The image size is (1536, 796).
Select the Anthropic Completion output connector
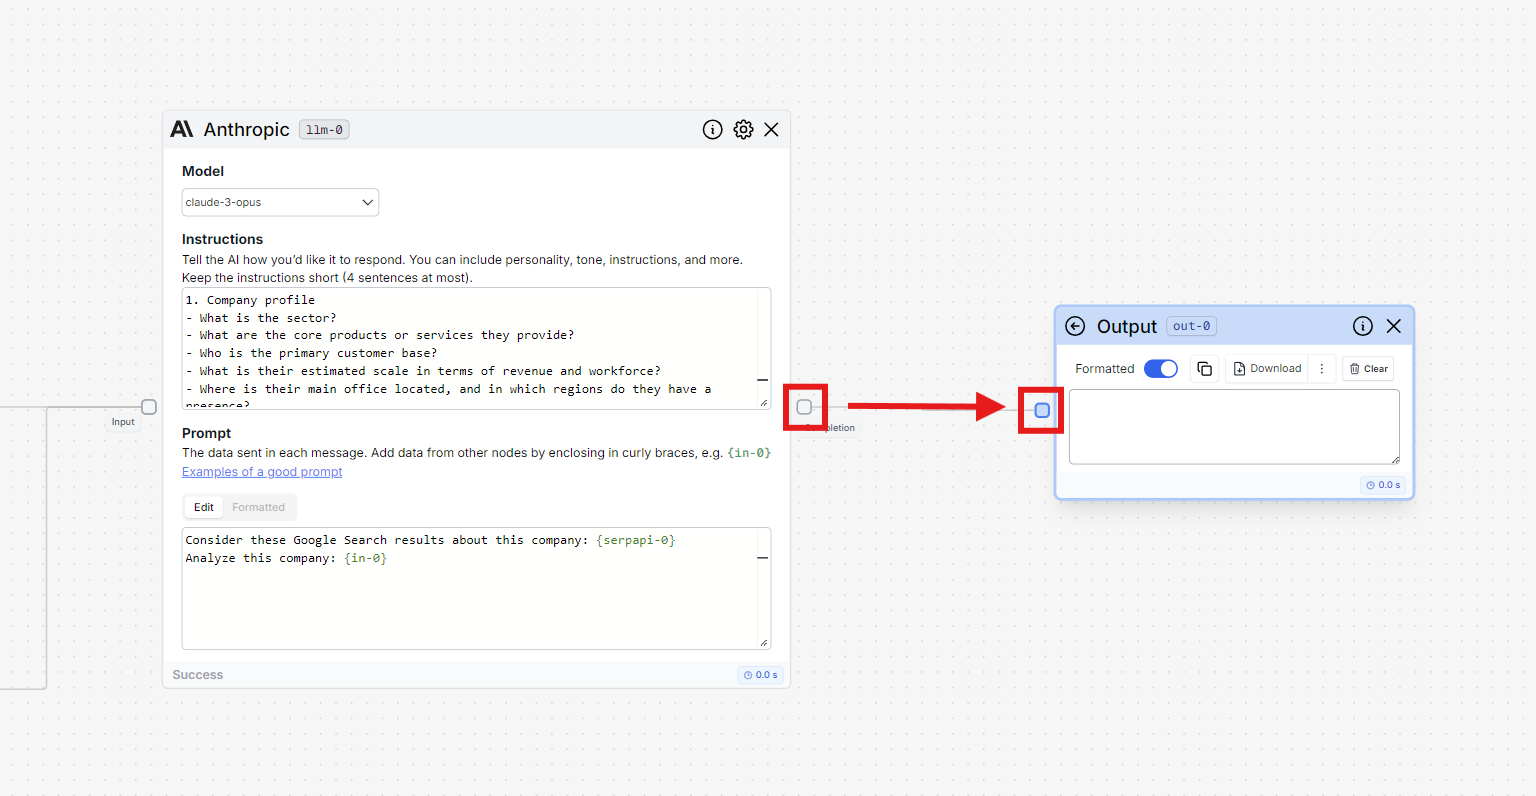click(804, 407)
